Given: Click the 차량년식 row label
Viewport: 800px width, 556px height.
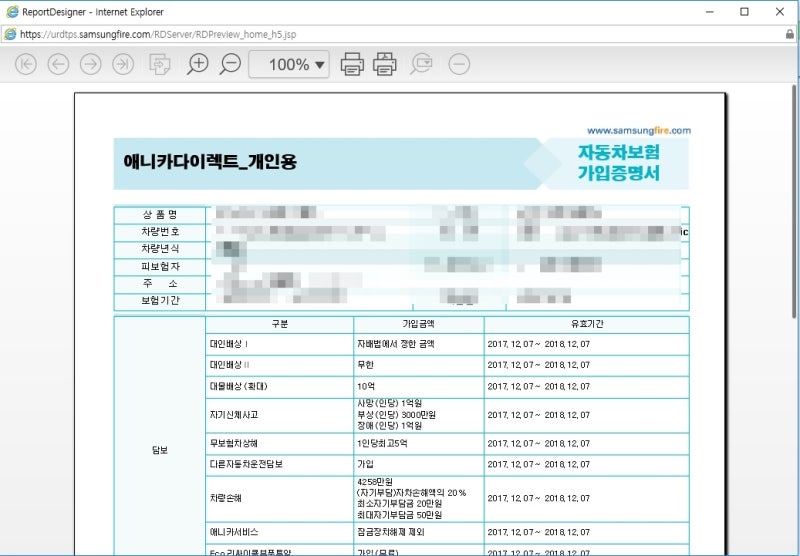Looking at the screenshot, I should (x=160, y=249).
